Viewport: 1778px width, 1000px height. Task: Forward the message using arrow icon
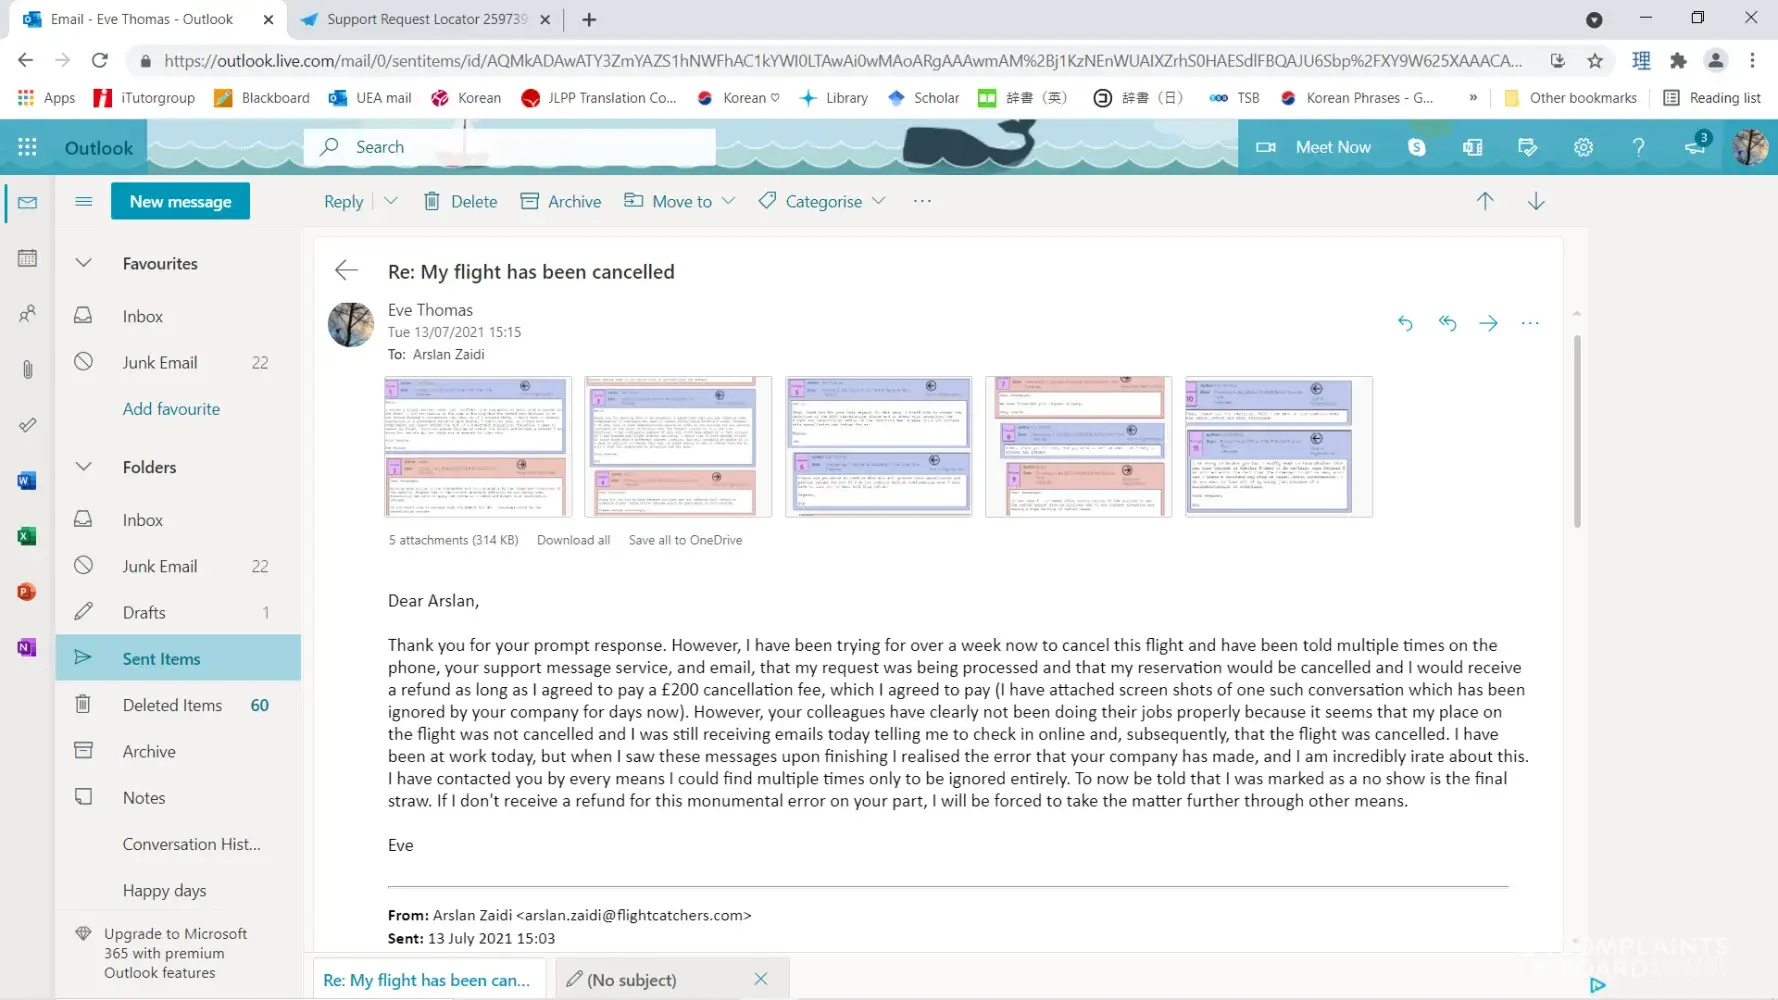[1489, 323]
